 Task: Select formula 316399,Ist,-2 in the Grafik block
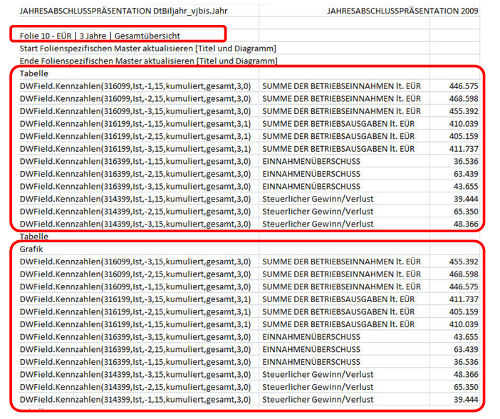point(135,349)
